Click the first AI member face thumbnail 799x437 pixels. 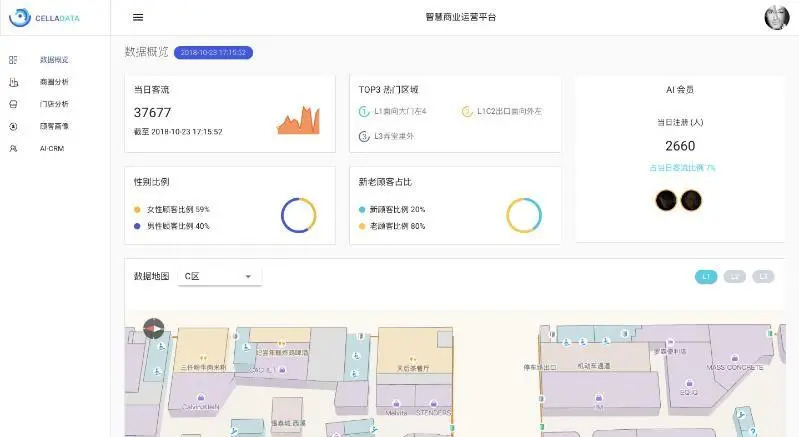pyautogui.click(x=666, y=201)
